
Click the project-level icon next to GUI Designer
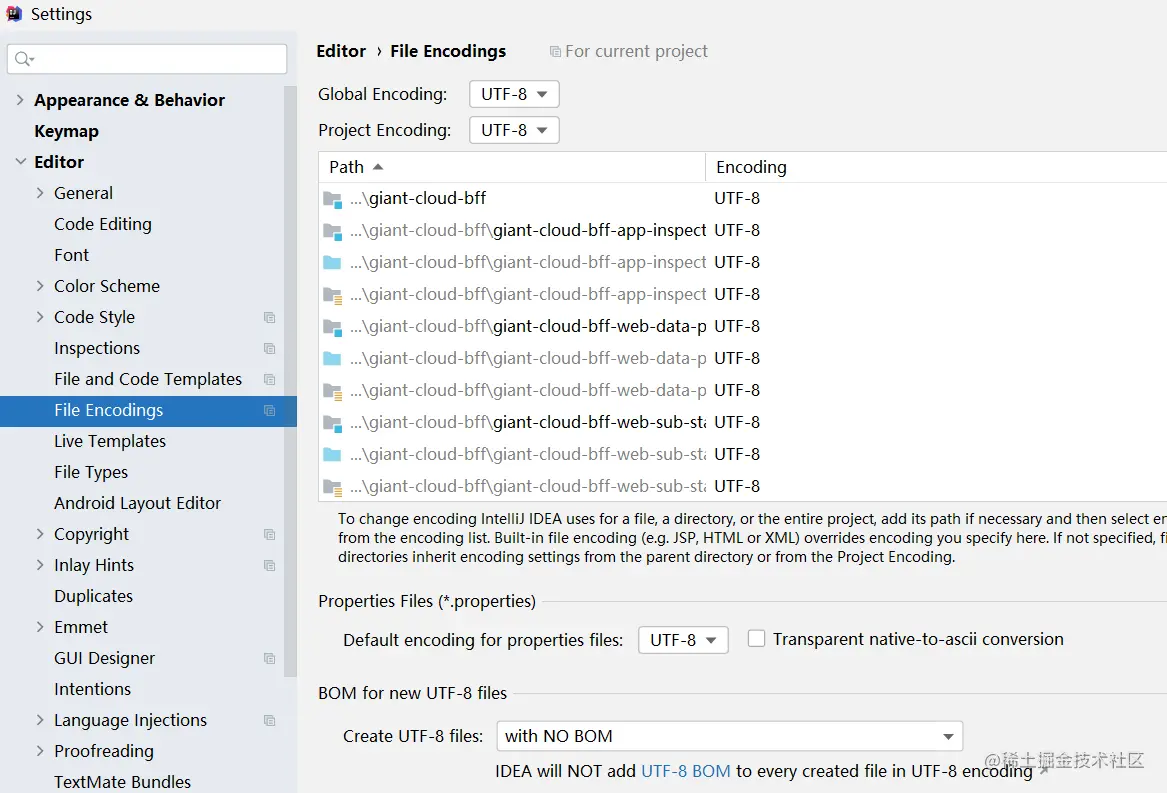(x=269, y=658)
